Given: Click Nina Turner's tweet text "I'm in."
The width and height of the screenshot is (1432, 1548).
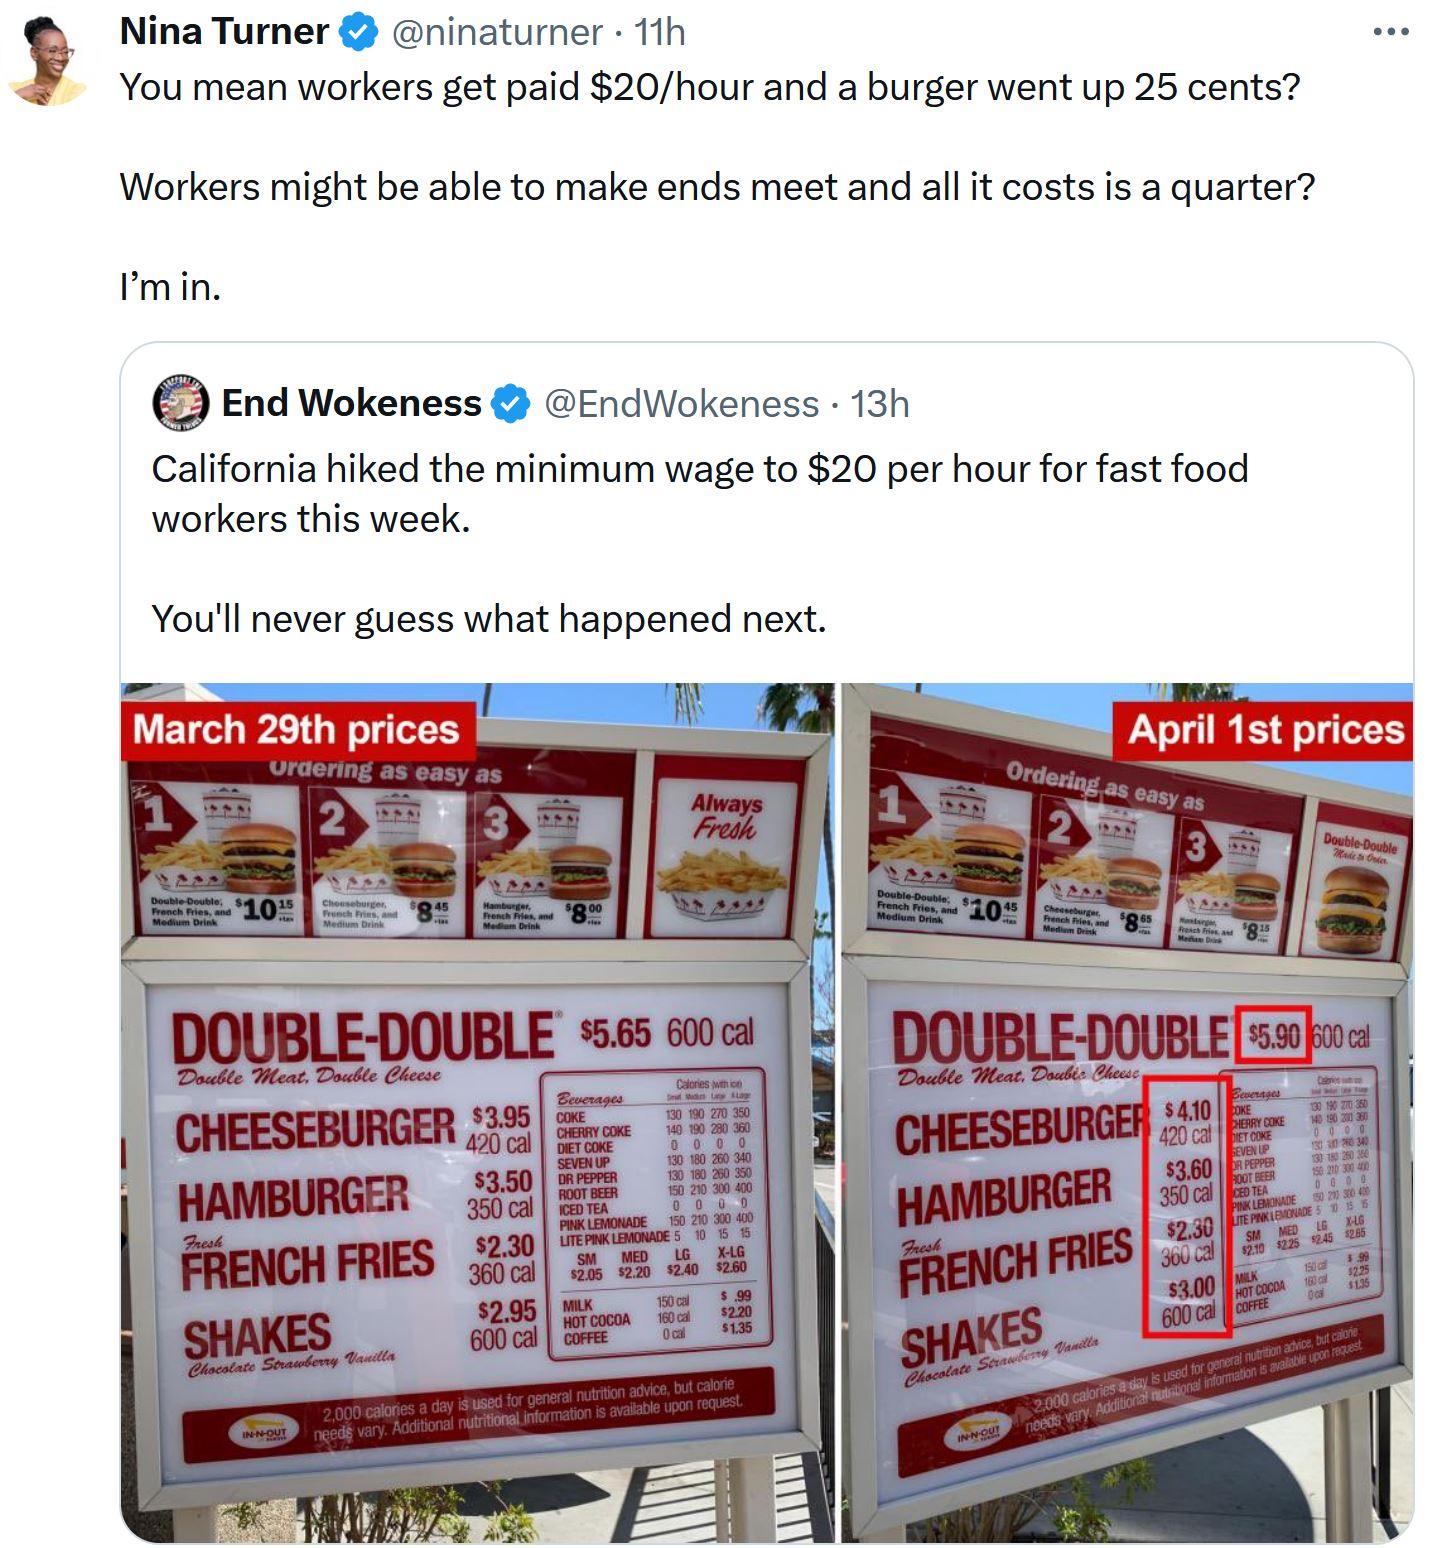Looking at the screenshot, I should [170, 287].
